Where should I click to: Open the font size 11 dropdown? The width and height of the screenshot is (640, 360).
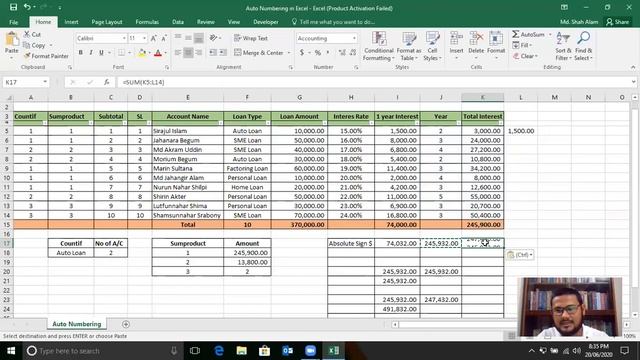(144, 38)
